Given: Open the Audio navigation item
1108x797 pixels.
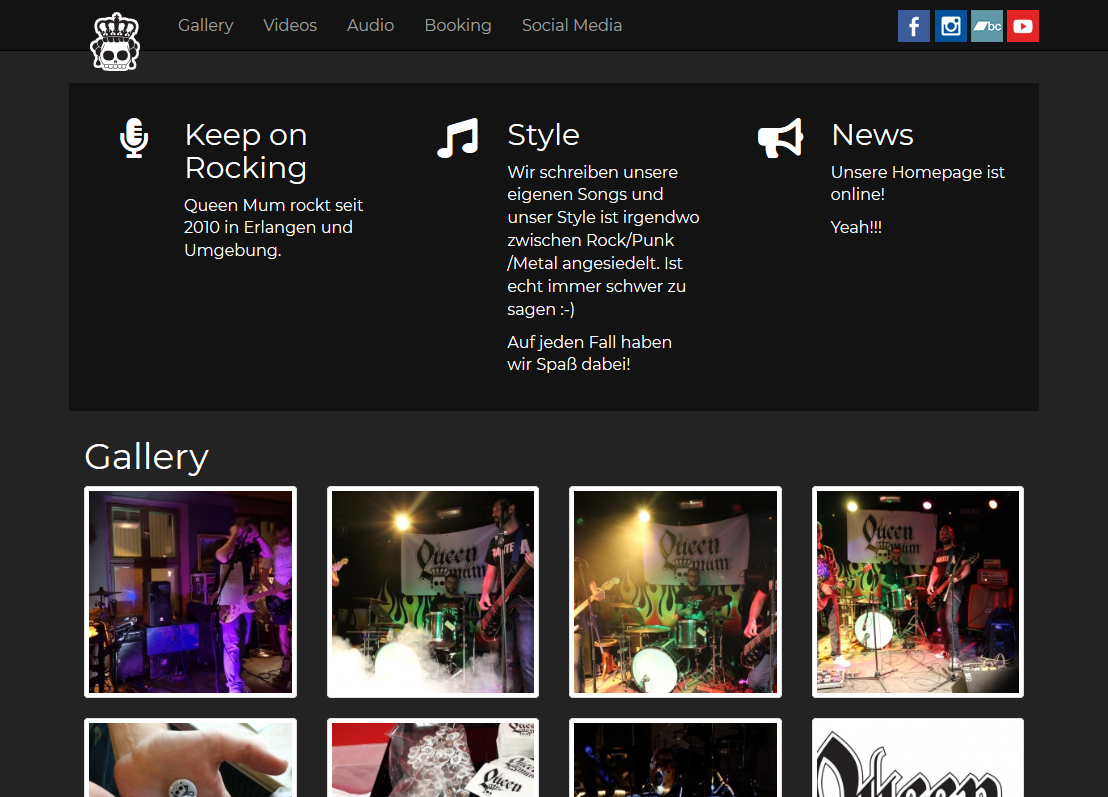Looking at the screenshot, I should [370, 25].
